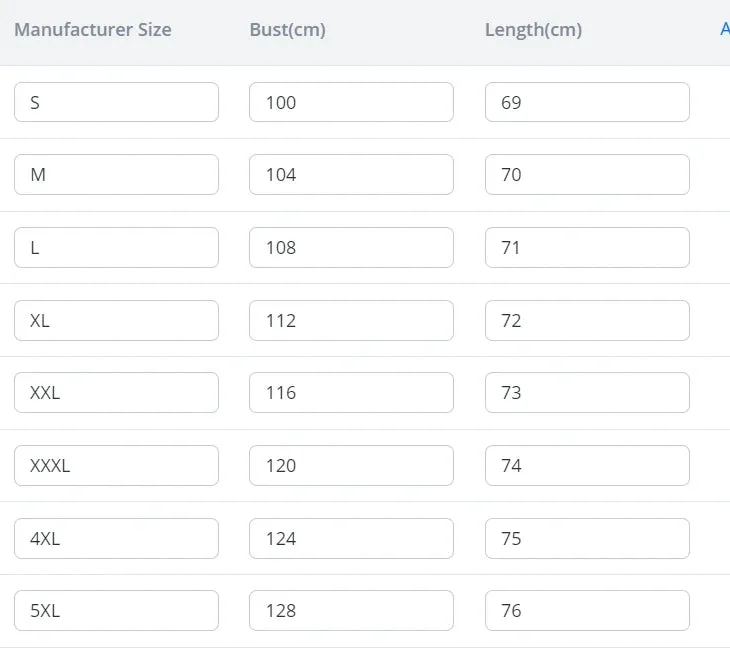
Task: Focus the manufacturer size field M
Action: click(116, 175)
